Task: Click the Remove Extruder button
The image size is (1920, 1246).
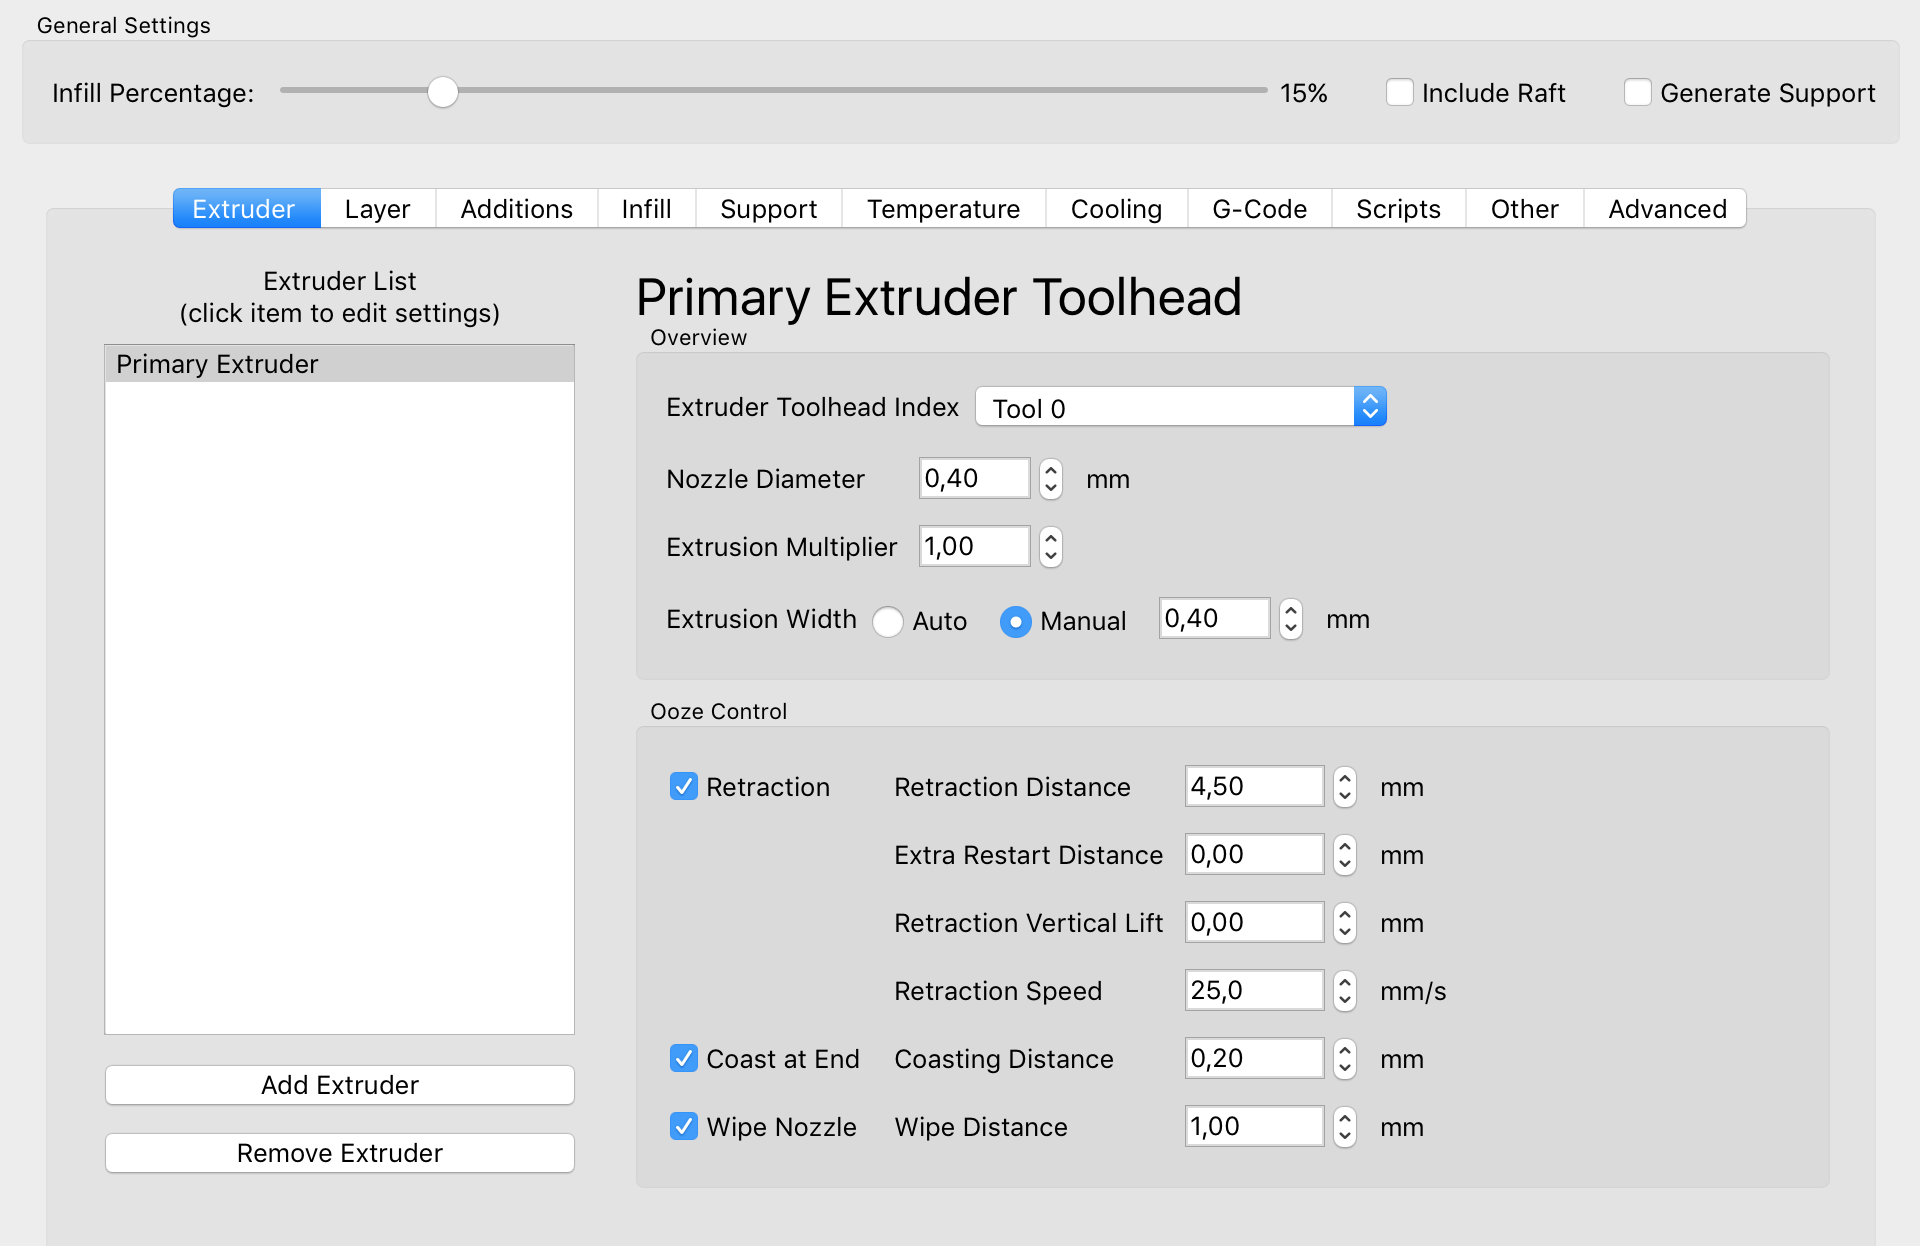Action: 339,1153
